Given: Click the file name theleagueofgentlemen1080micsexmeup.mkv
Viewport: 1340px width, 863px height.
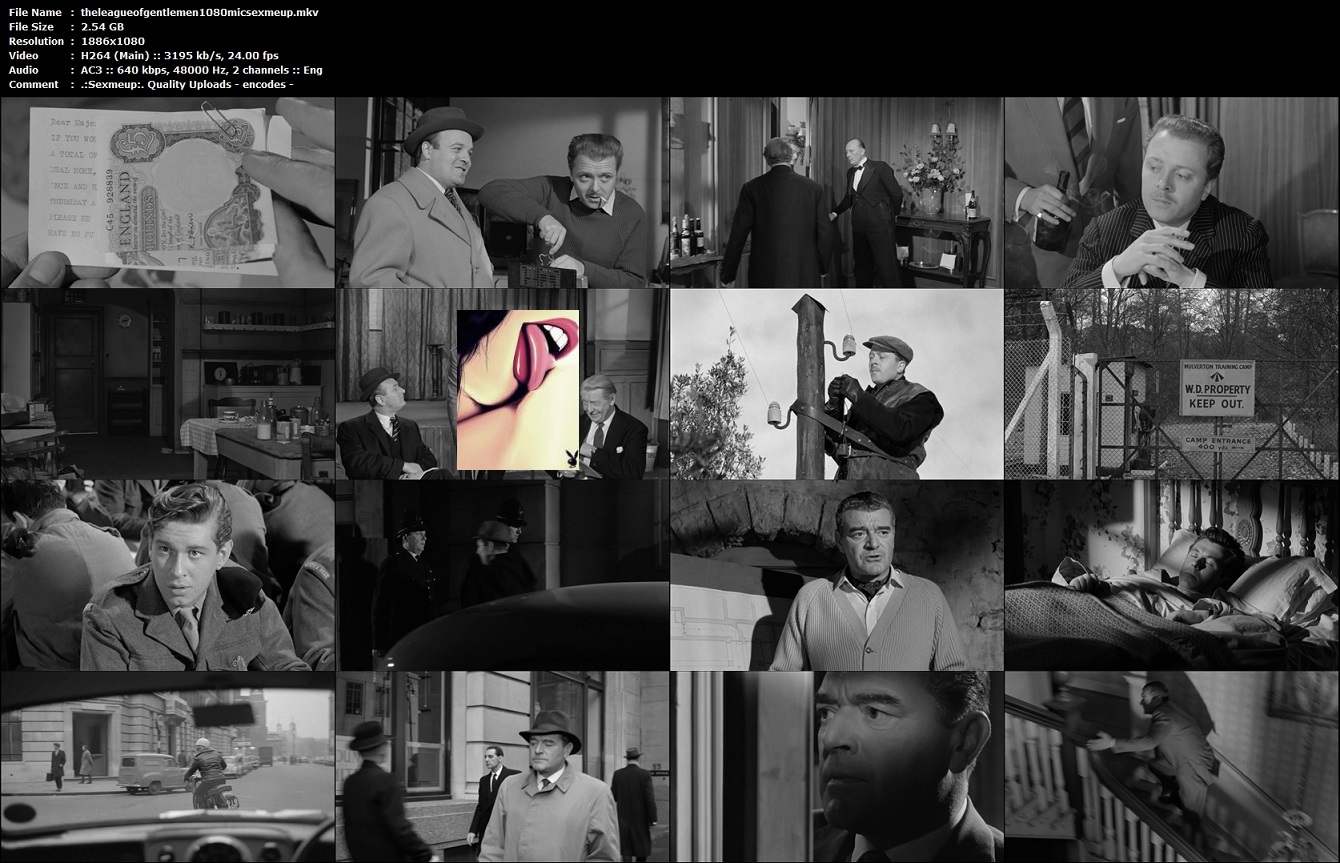Looking at the screenshot, I should (x=199, y=12).
